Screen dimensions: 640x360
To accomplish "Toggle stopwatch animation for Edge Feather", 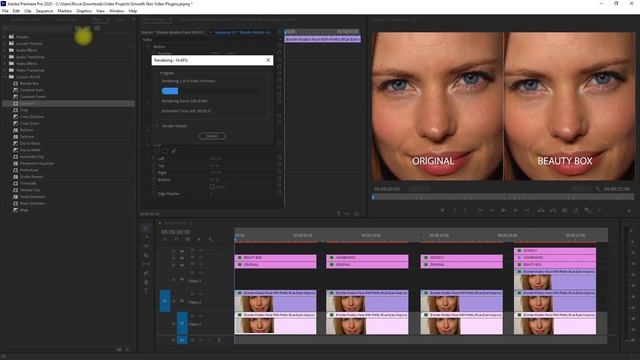I will coord(154,193).
